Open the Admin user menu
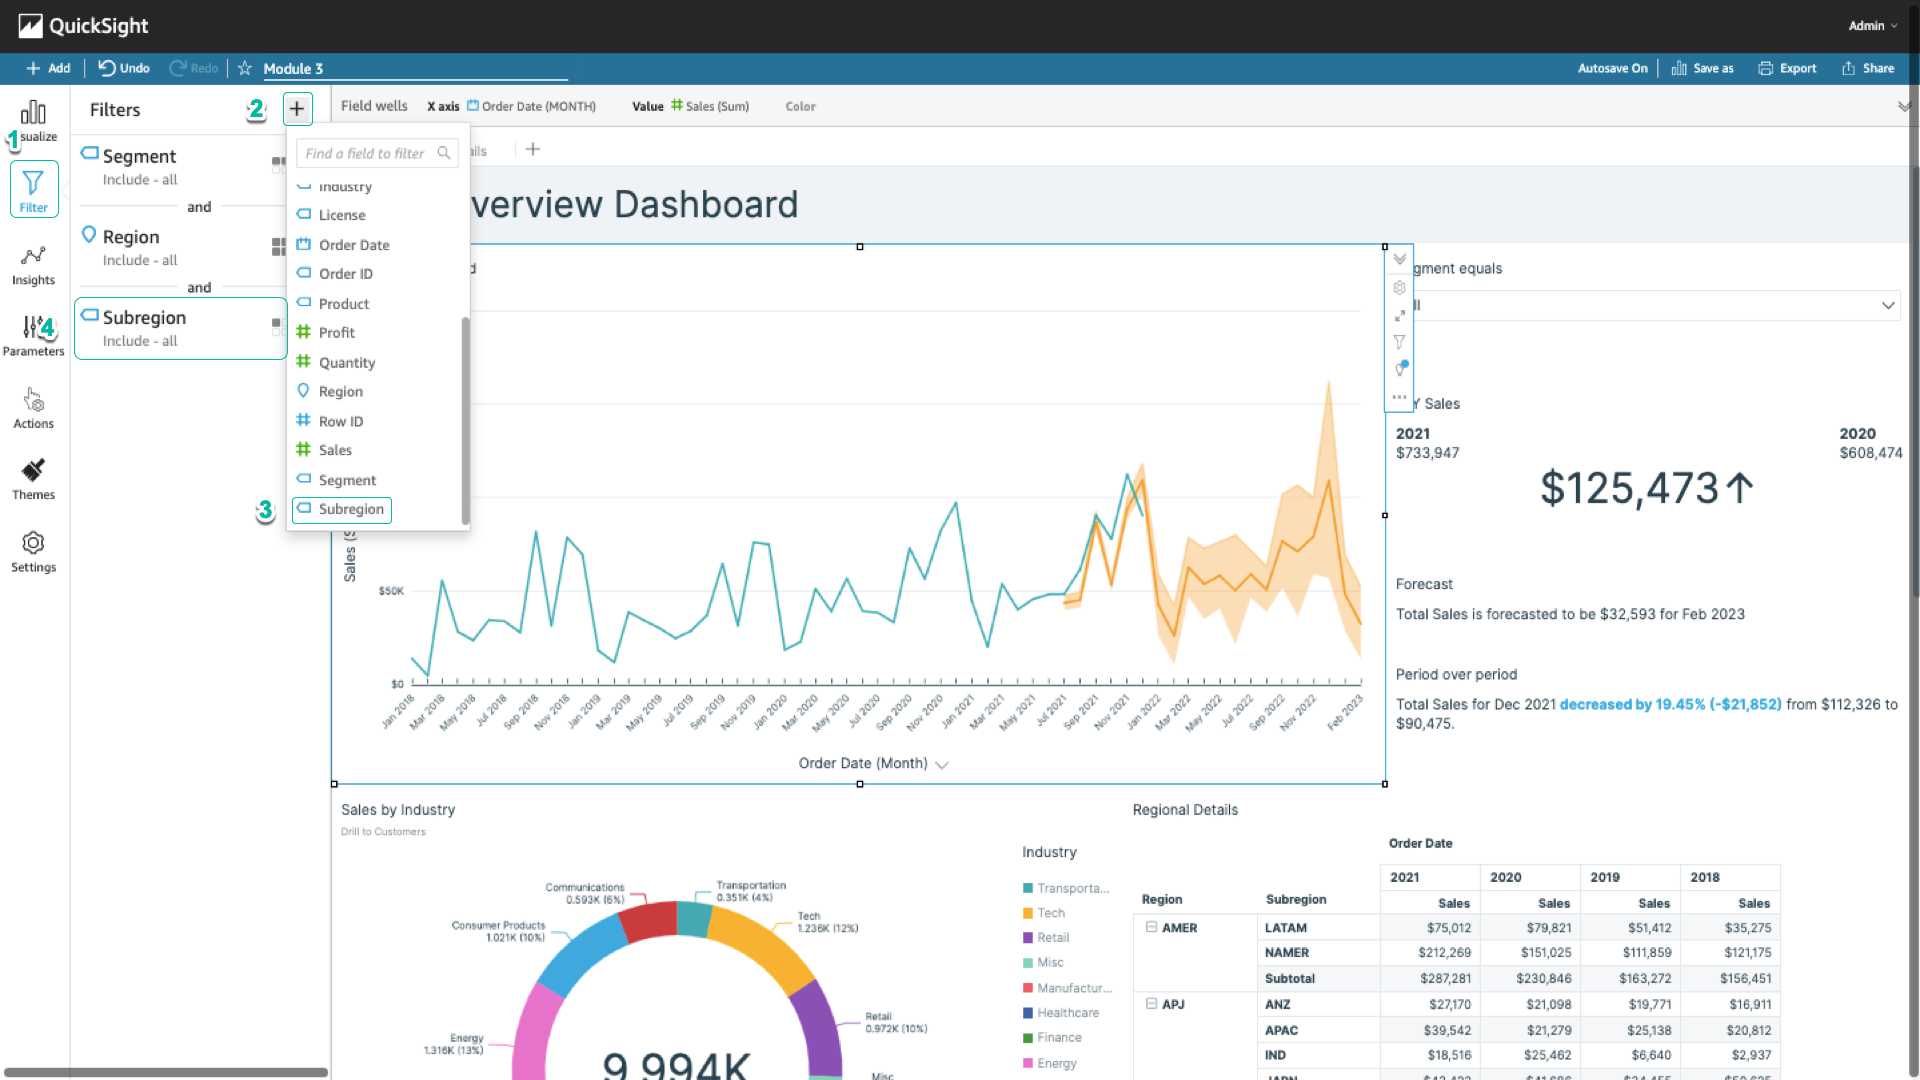The width and height of the screenshot is (1920, 1080). point(1872,26)
